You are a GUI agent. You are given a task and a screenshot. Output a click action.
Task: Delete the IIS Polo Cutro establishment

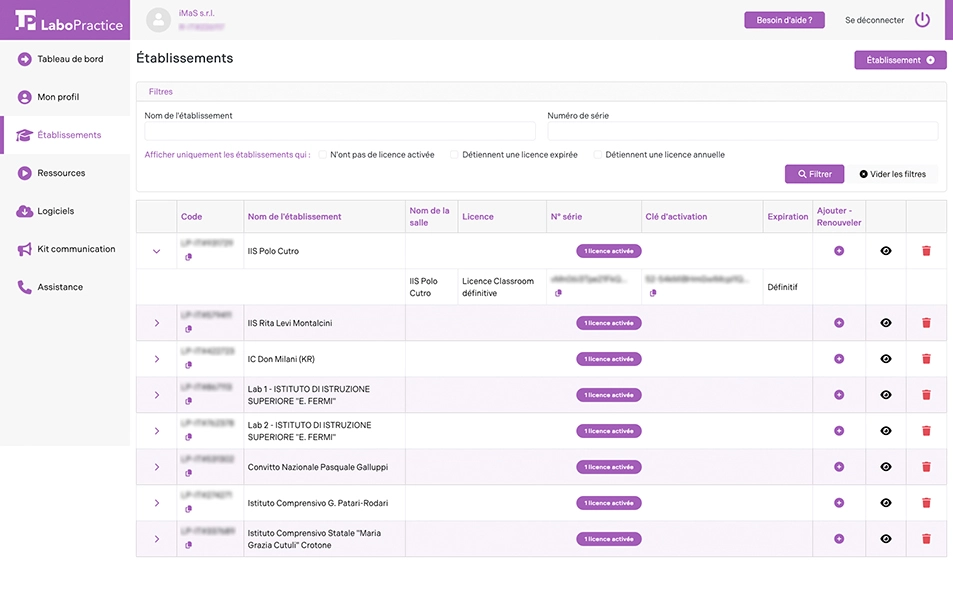click(x=925, y=251)
